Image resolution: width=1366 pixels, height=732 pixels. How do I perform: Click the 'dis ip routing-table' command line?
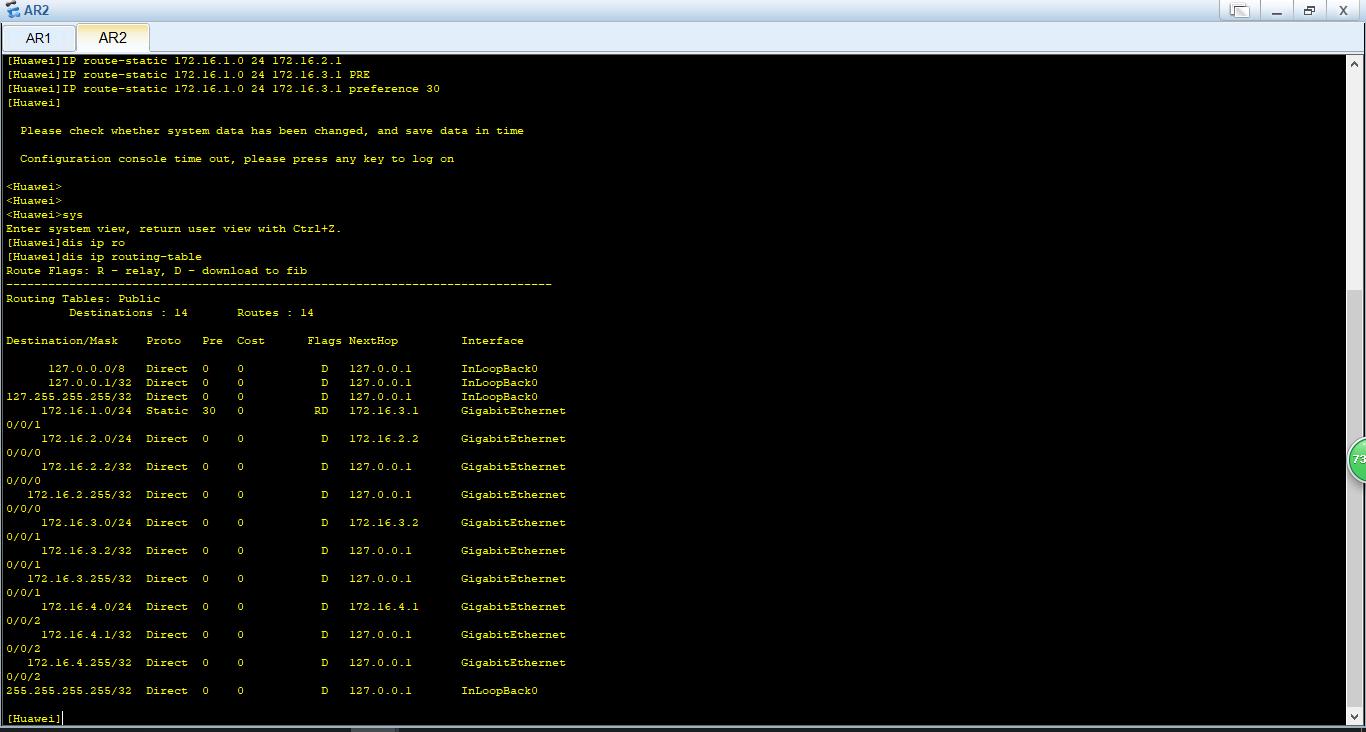tap(104, 257)
